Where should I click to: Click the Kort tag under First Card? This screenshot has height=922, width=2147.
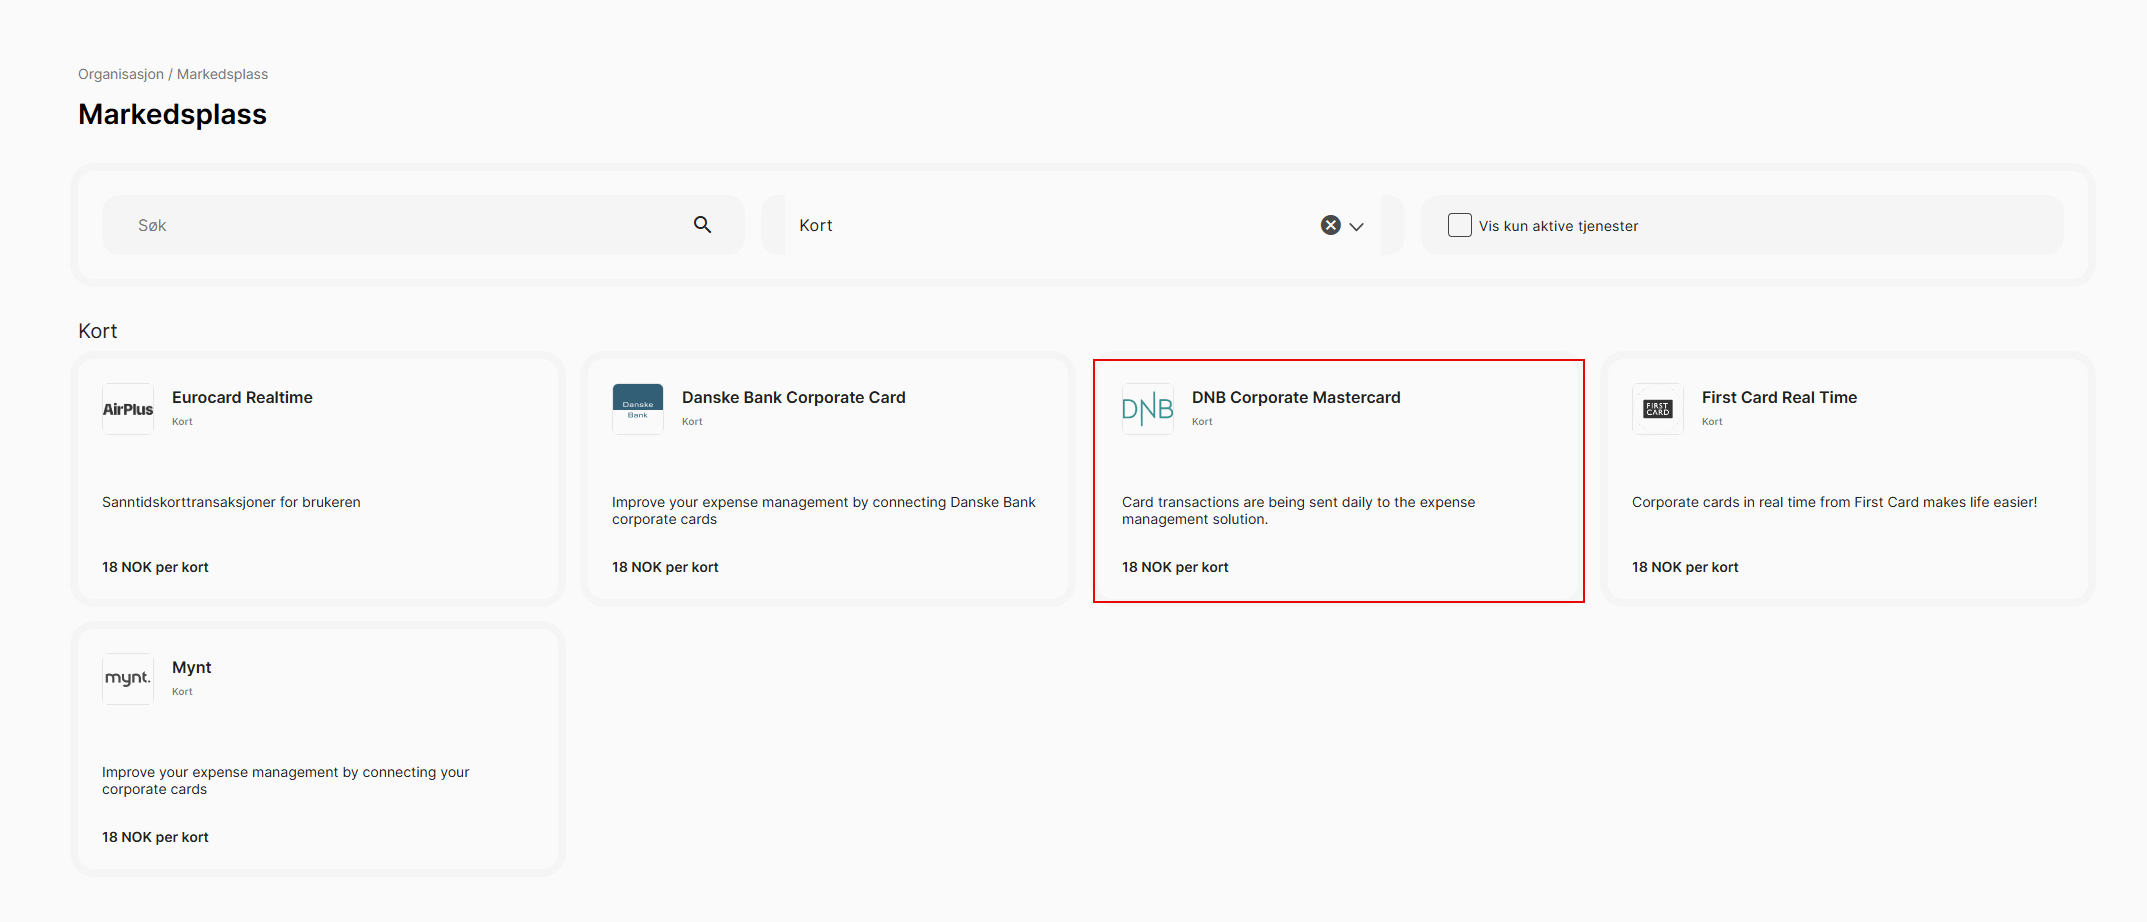[1712, 421]
